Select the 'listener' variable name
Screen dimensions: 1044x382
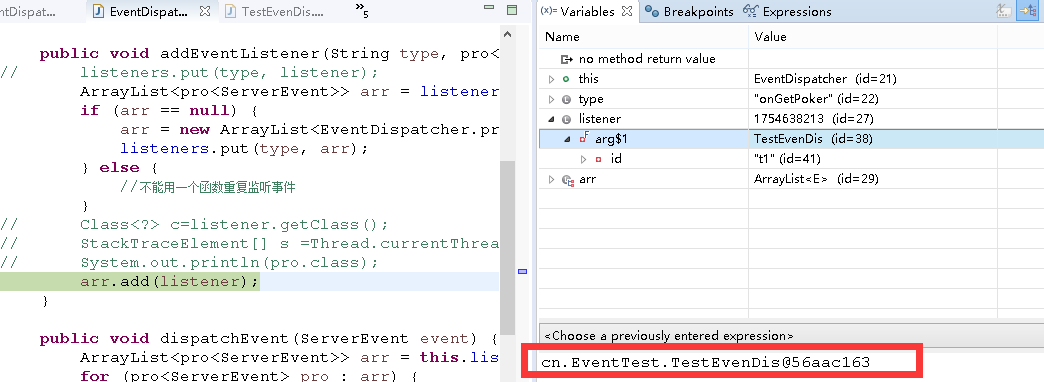click(600, 119)
